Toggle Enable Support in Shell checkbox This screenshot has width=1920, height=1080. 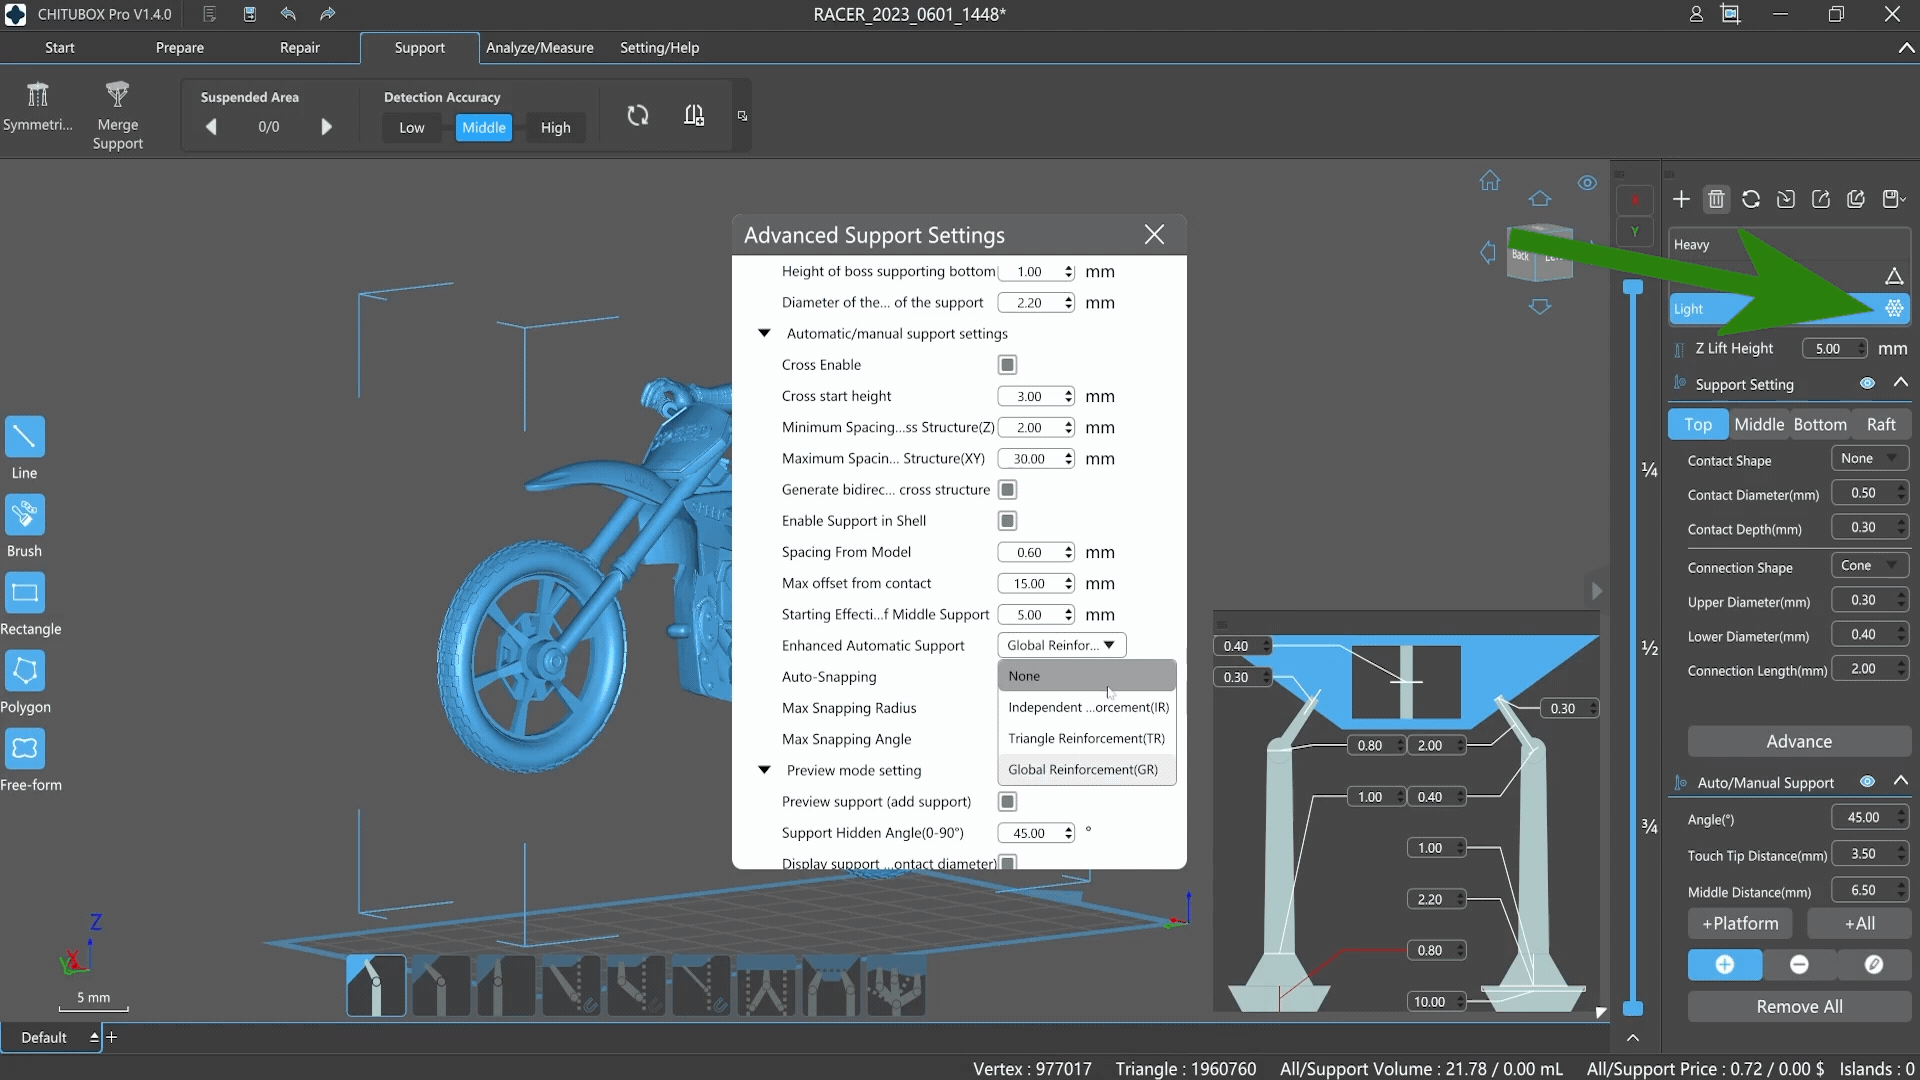coord(1008,521)
